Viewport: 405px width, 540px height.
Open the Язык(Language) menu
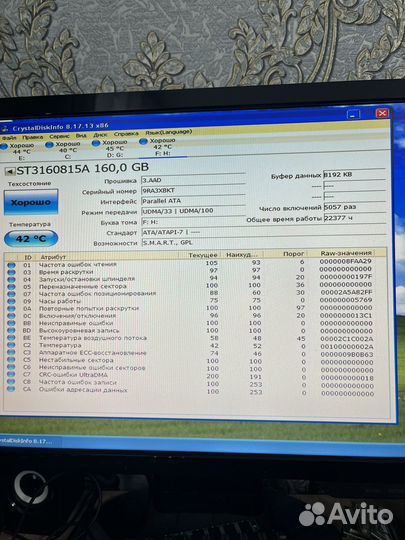click(168, 132)
